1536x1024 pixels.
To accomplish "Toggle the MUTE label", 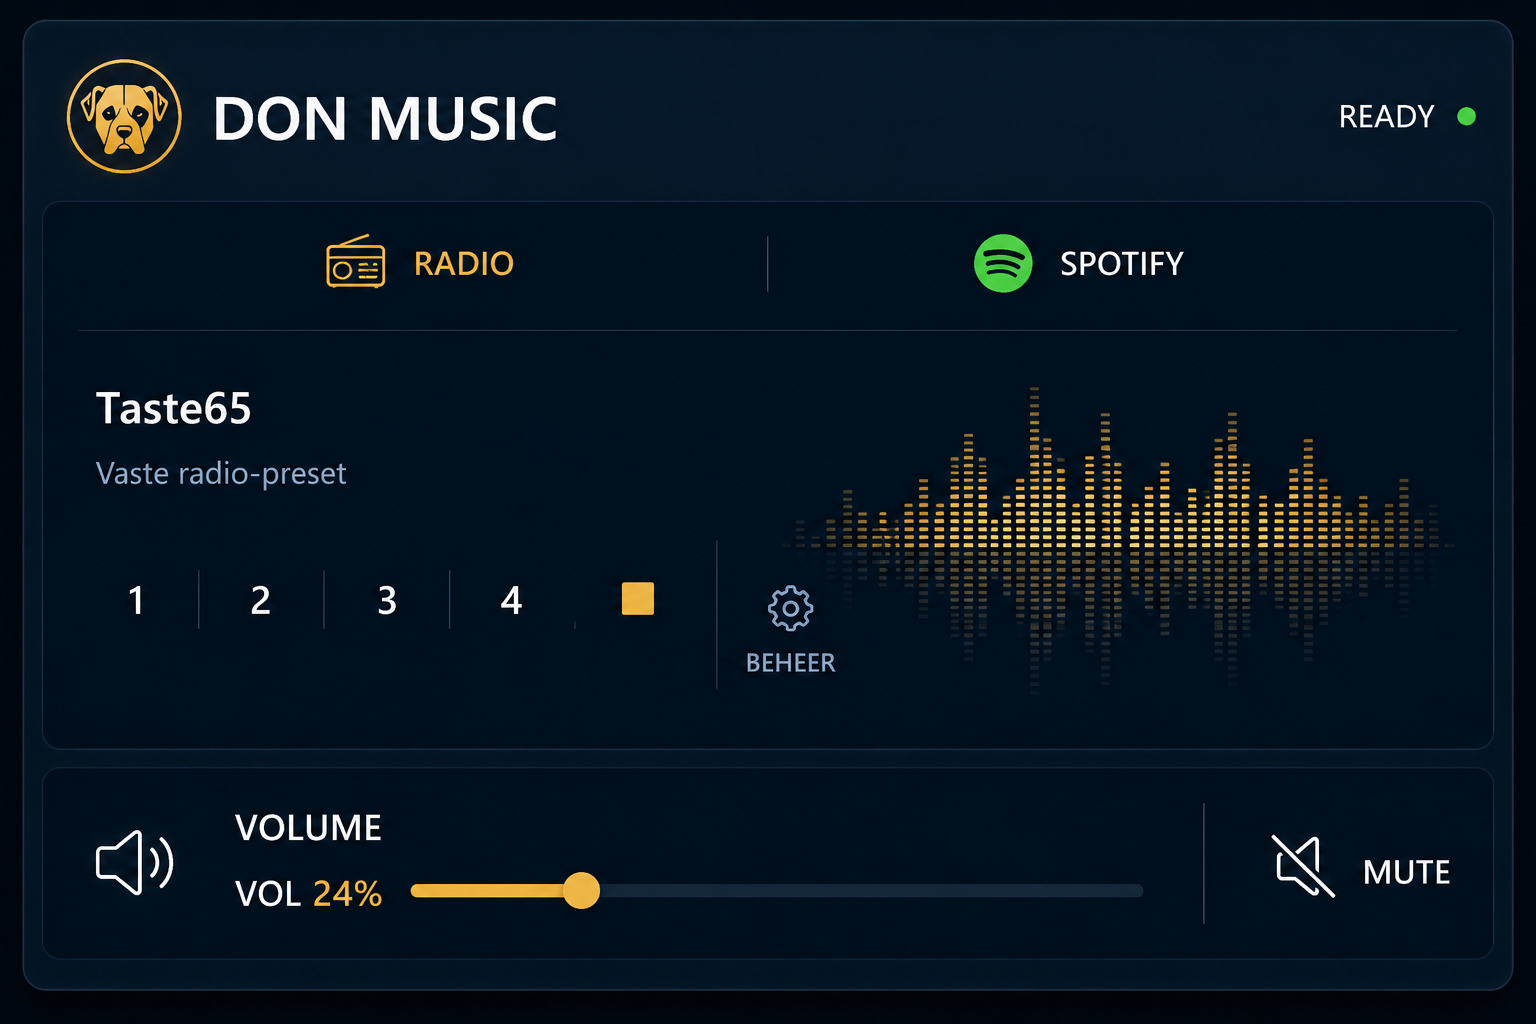I will pos(1406,872).
